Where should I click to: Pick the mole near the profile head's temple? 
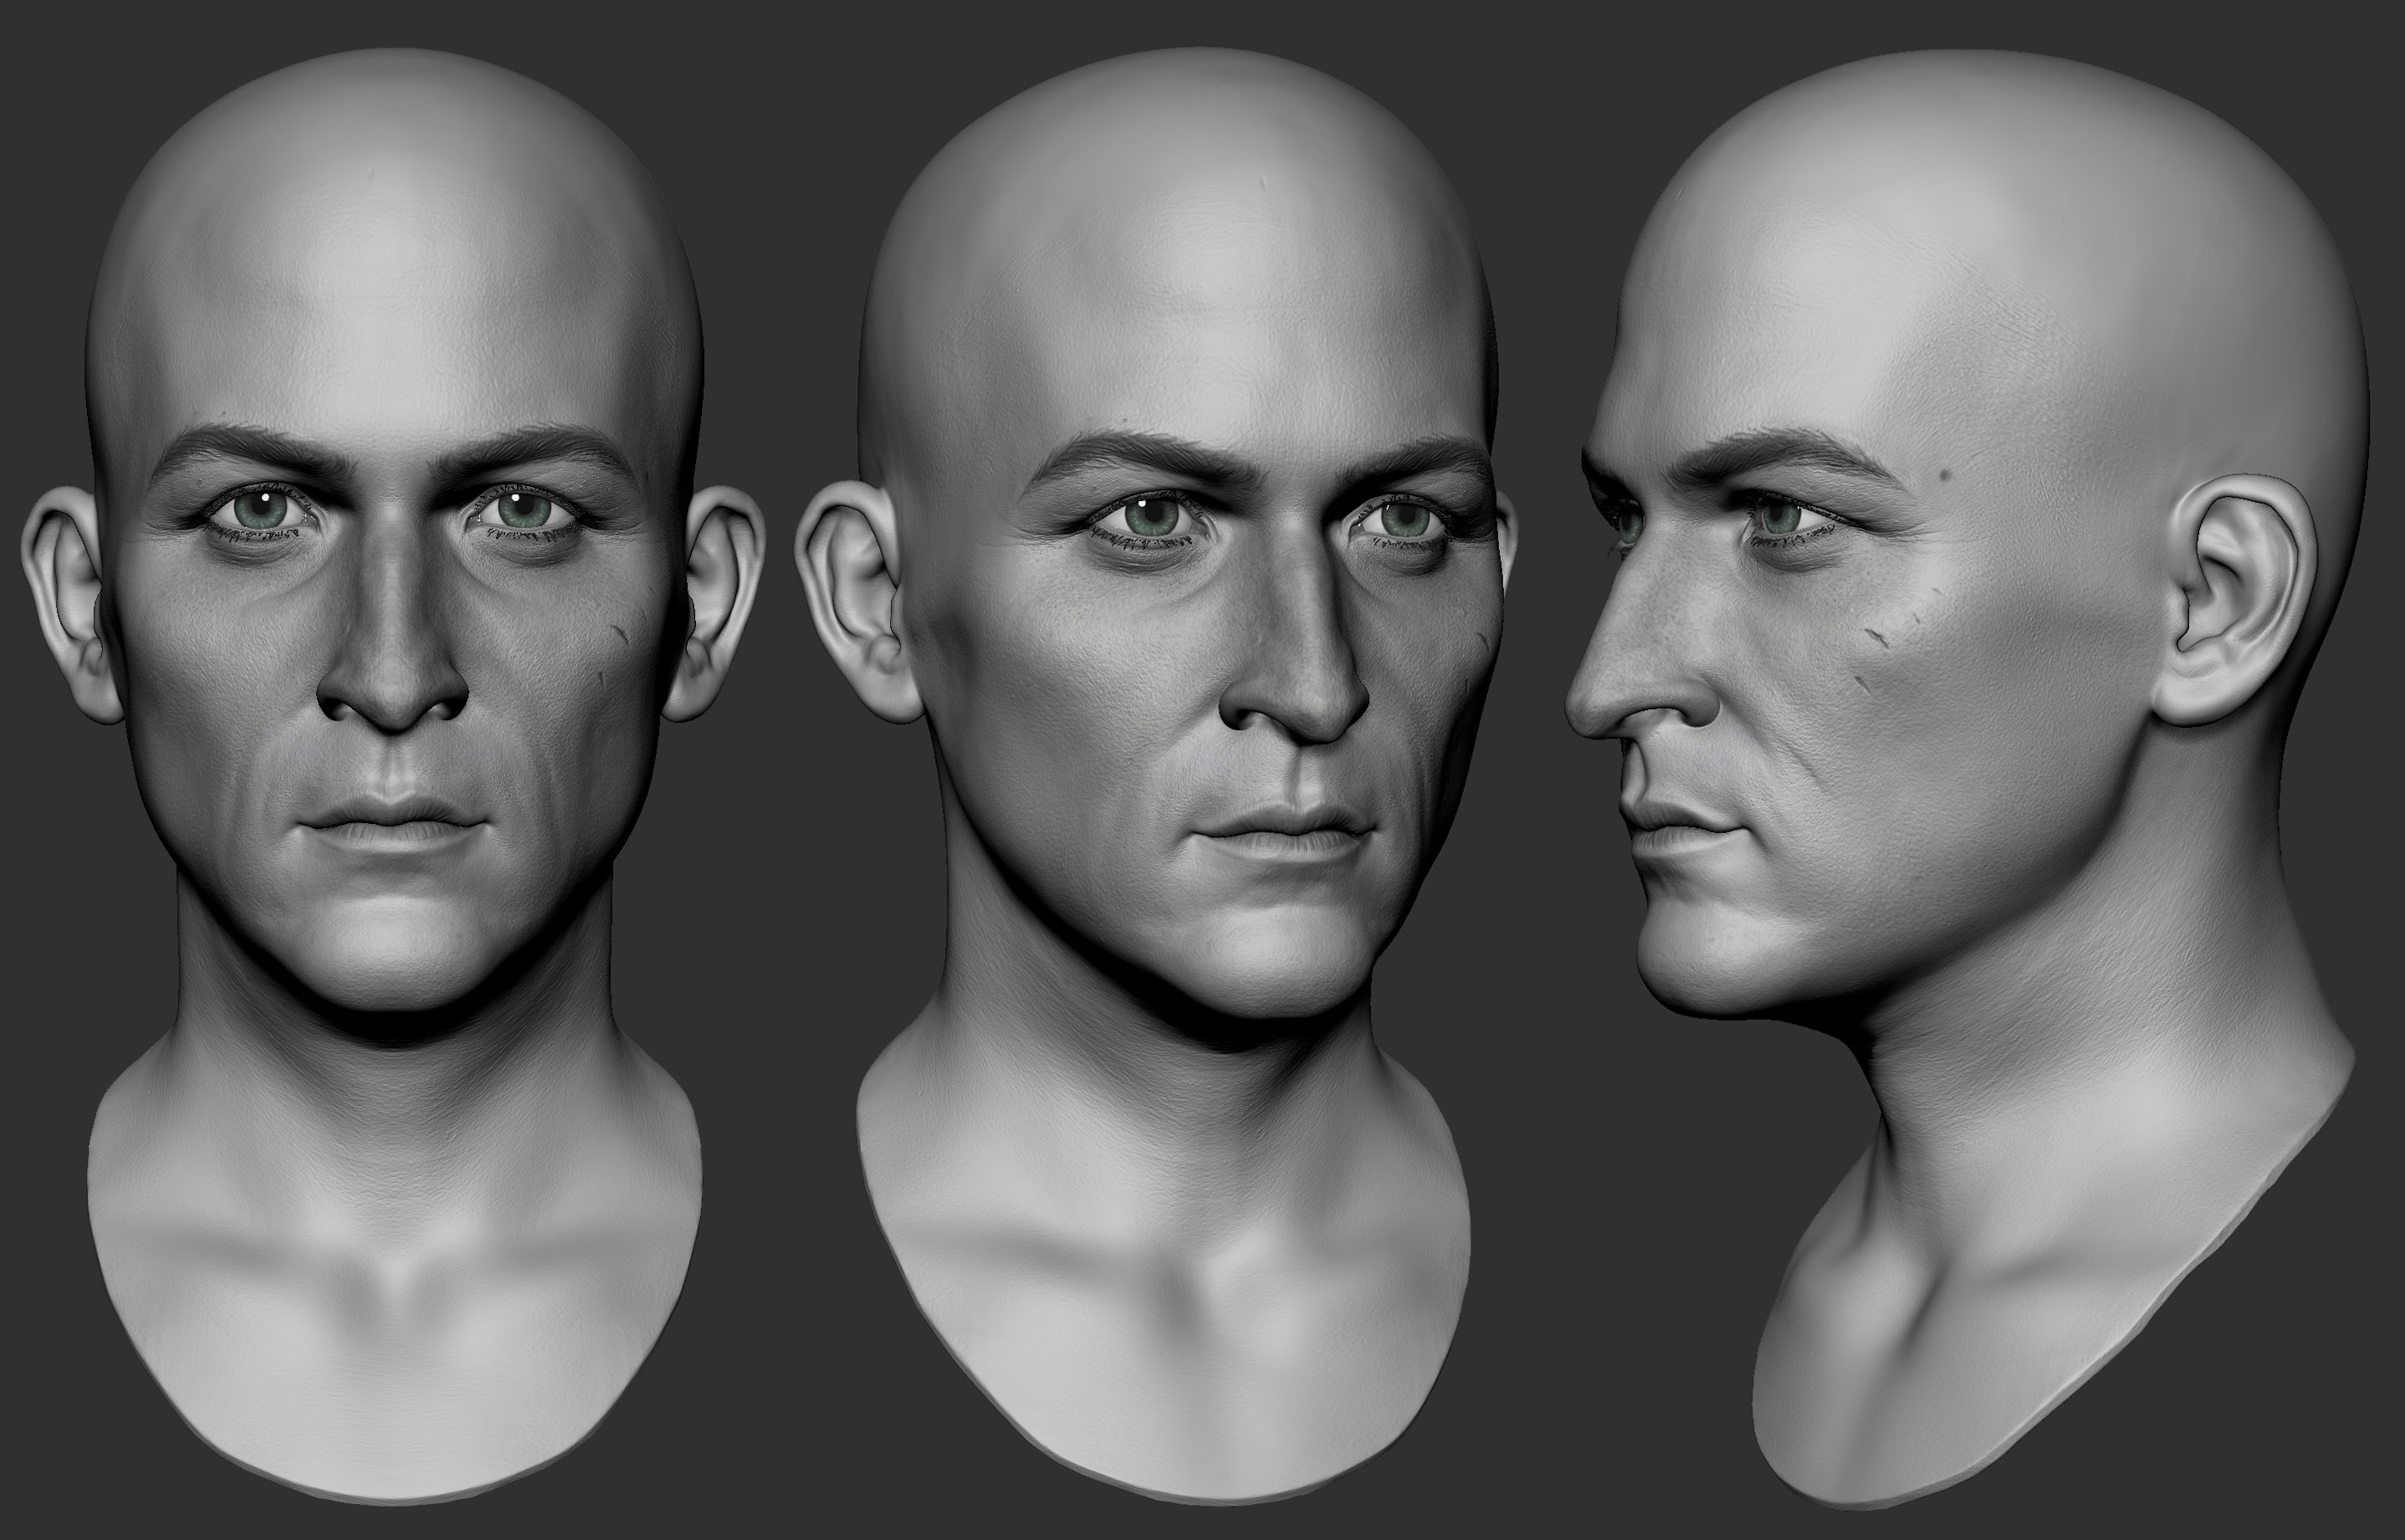(x=1947, y=474)
